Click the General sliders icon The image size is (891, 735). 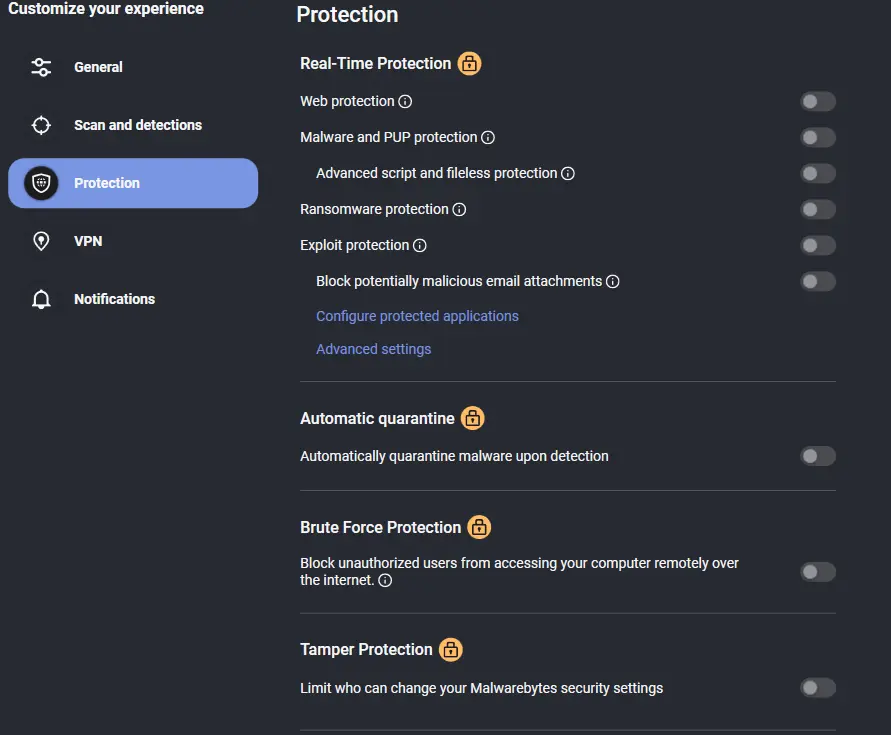click(x=41, y=67)
